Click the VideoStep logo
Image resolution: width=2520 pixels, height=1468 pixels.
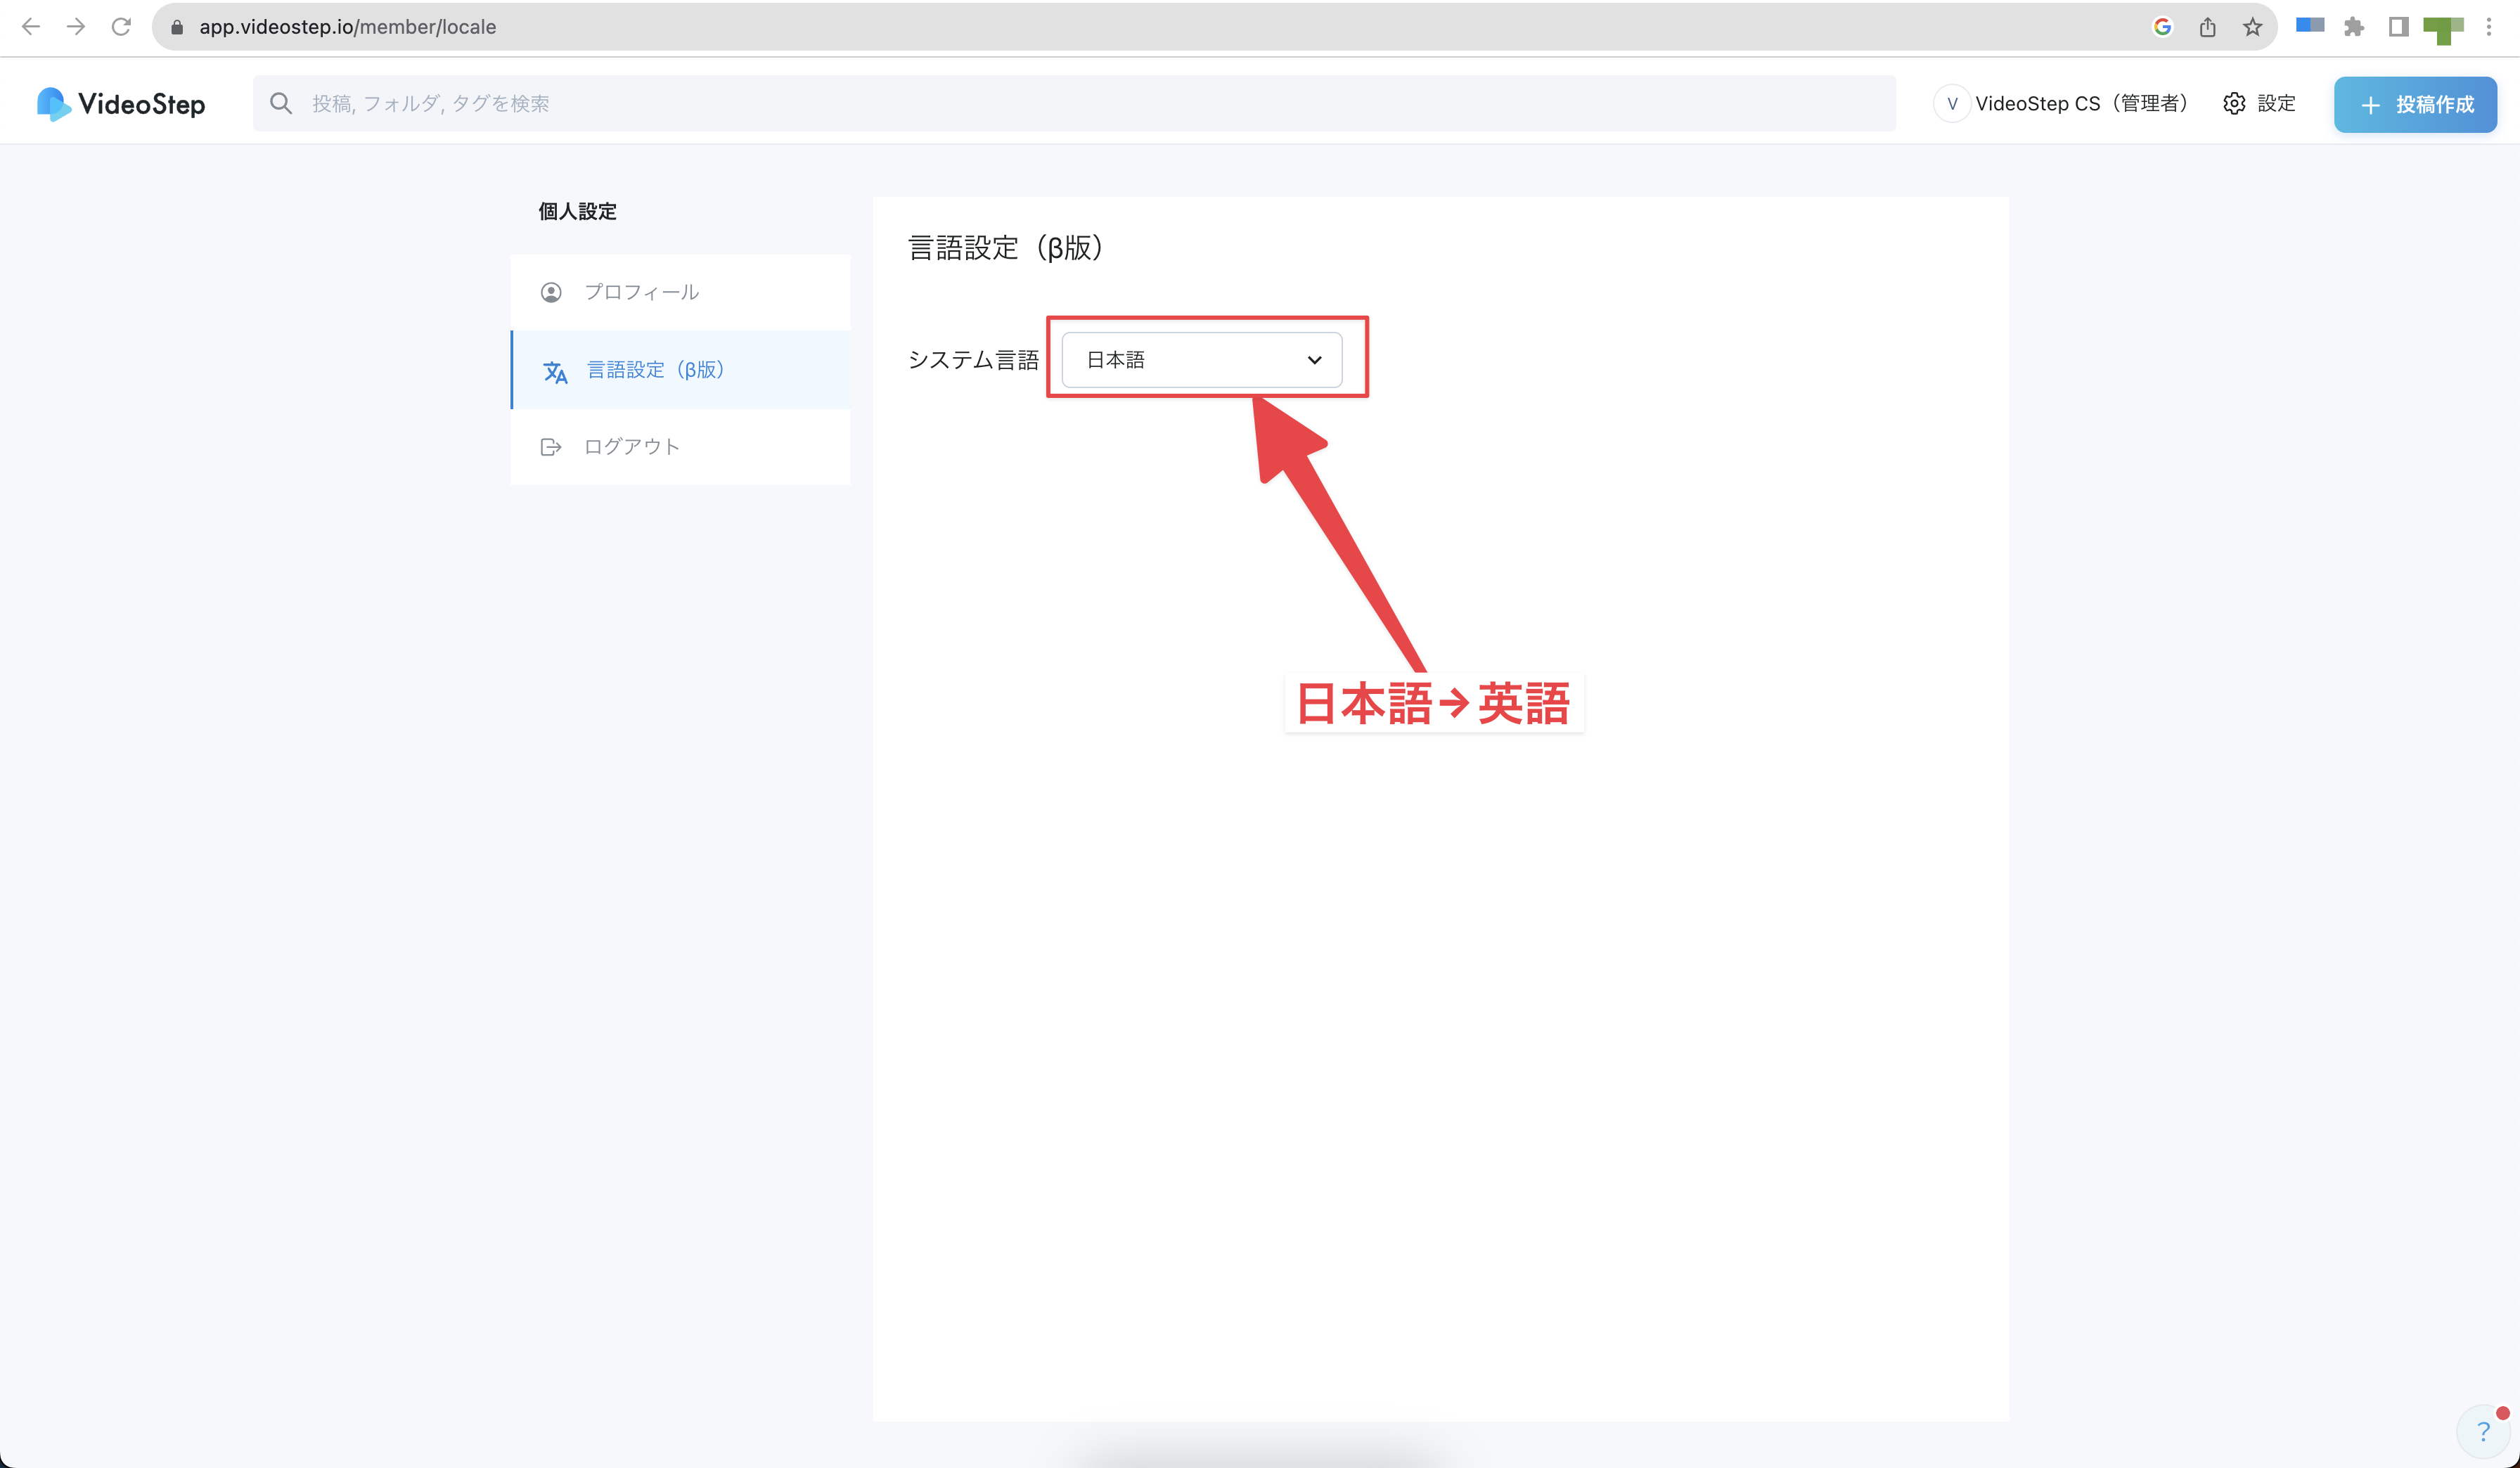121,104
